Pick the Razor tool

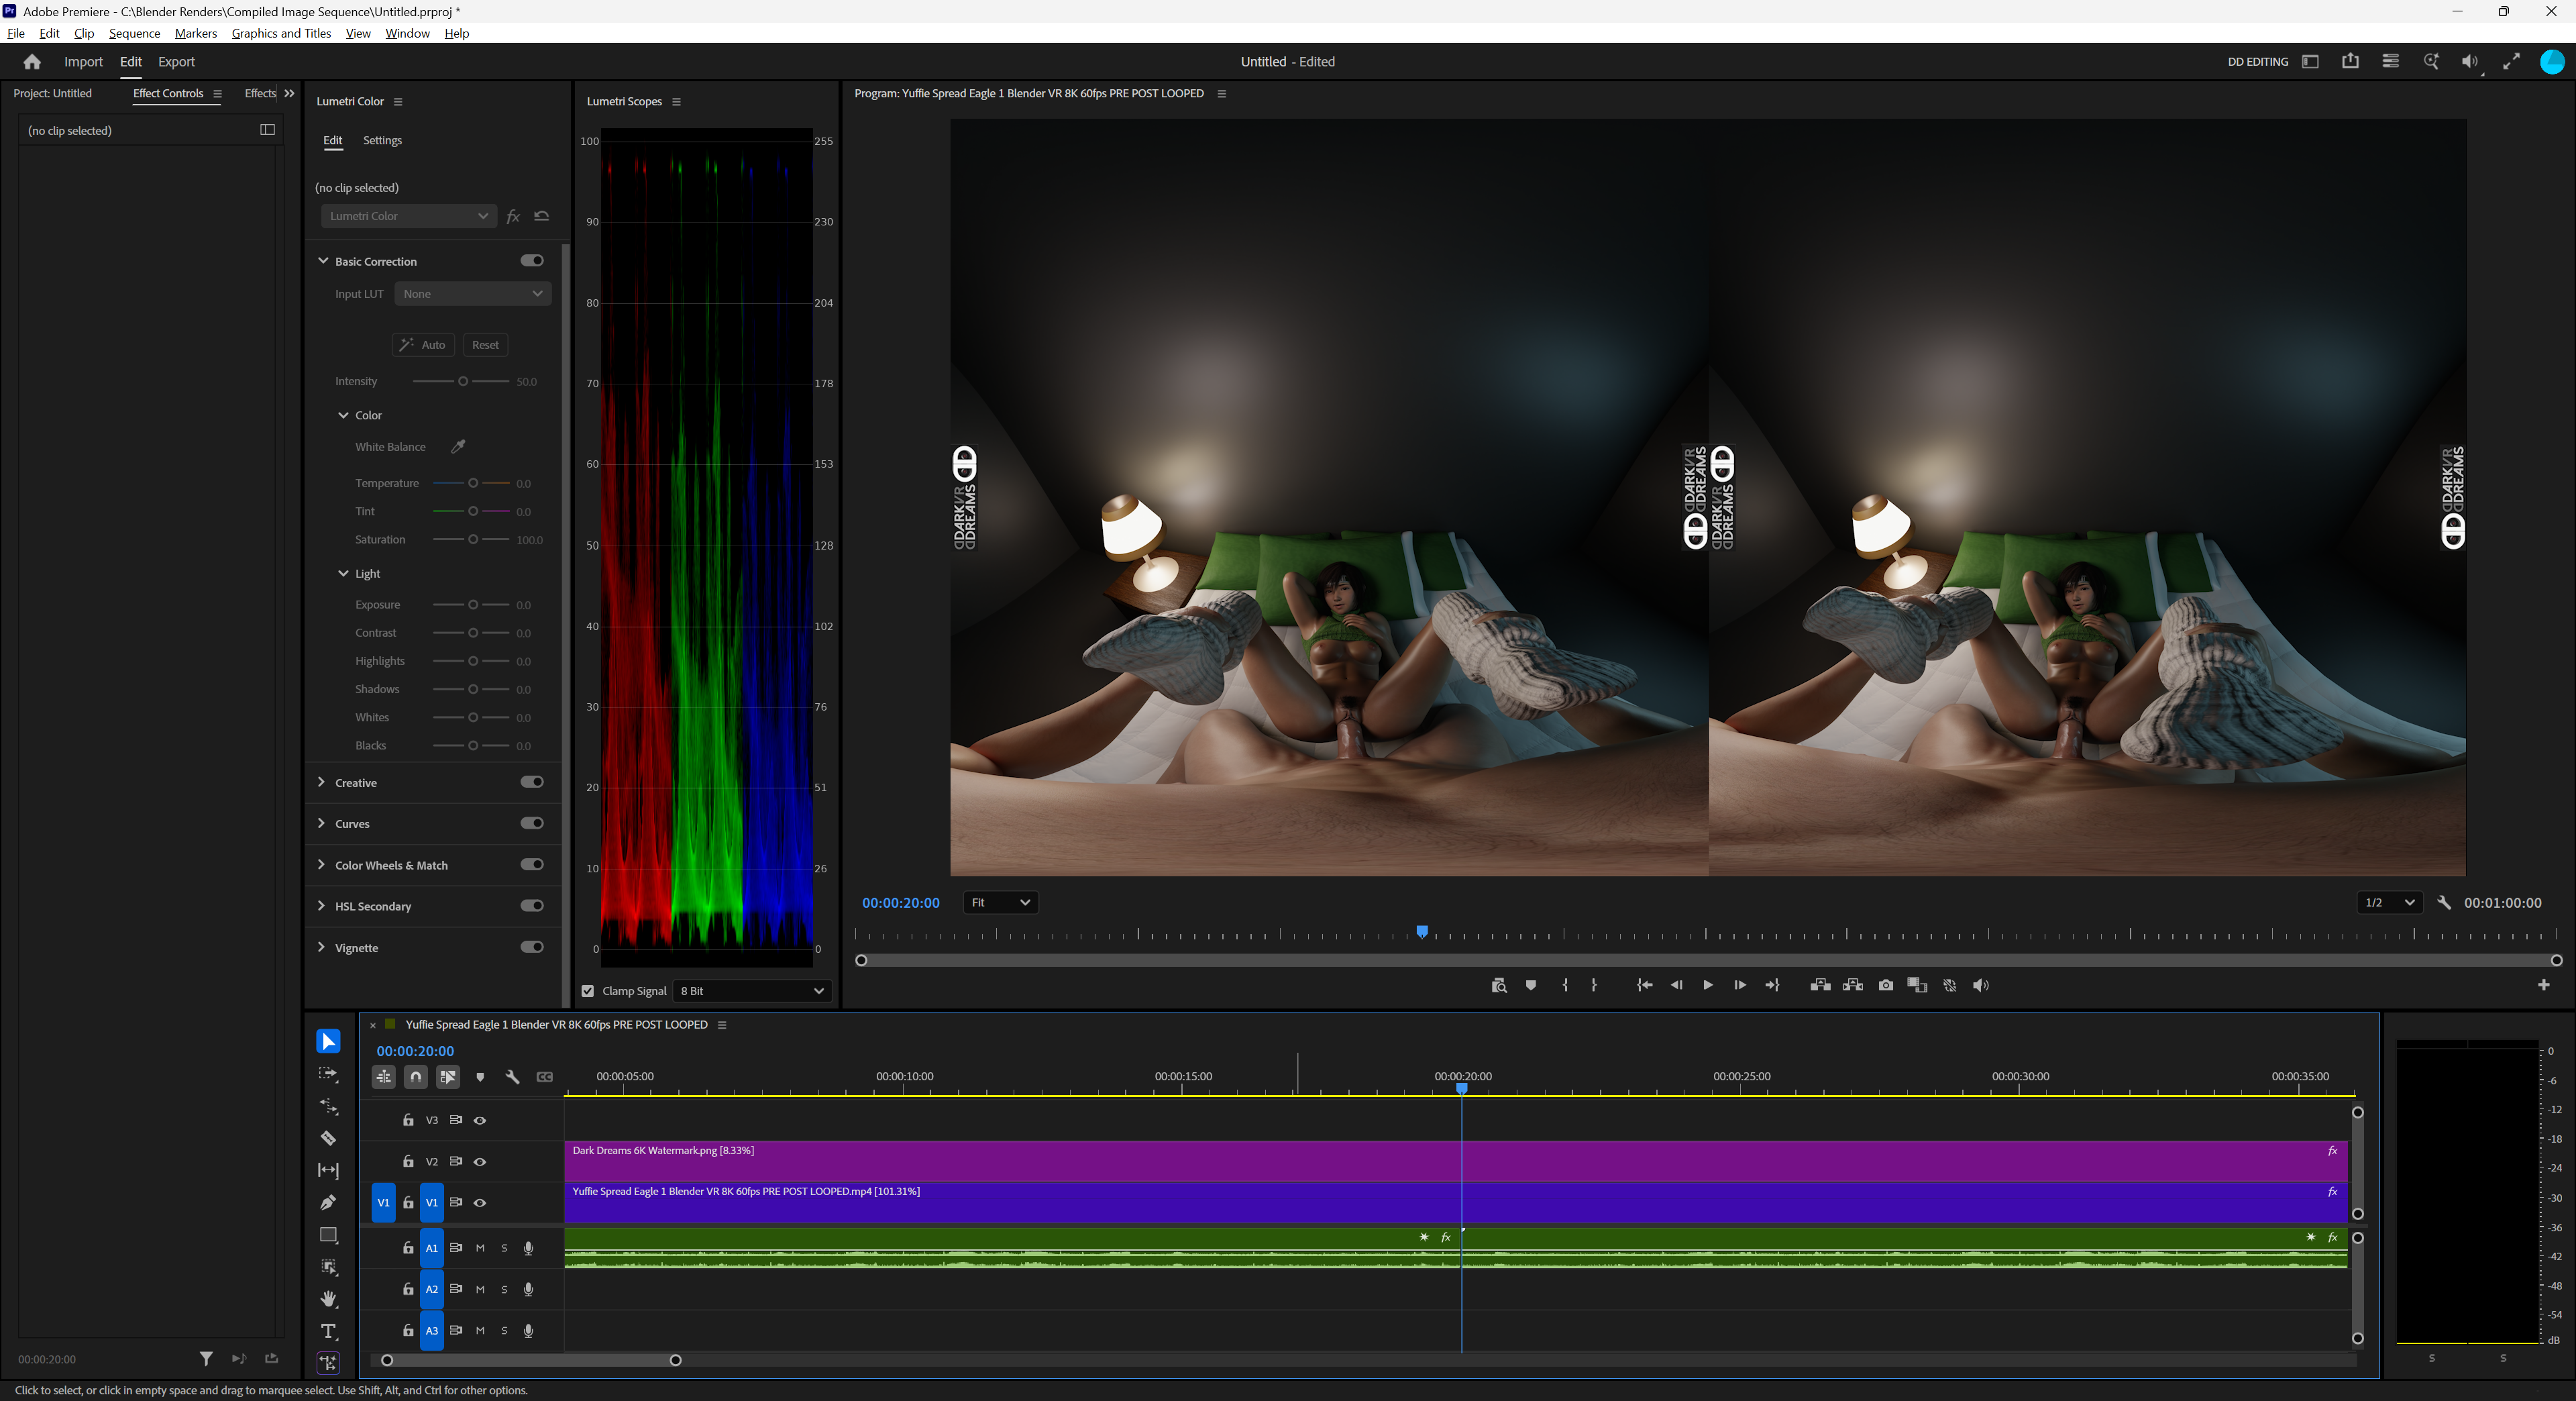(x=328, y=1138)
